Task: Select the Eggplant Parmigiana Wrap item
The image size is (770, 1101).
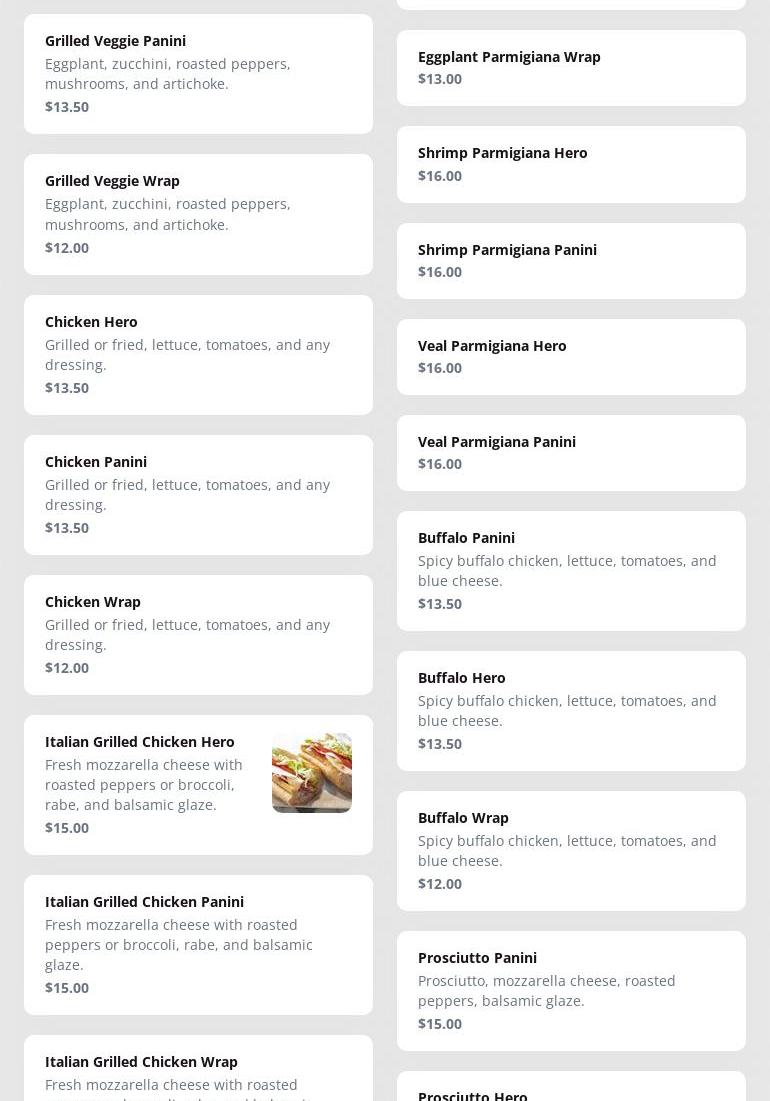Action: click(571, 68)
